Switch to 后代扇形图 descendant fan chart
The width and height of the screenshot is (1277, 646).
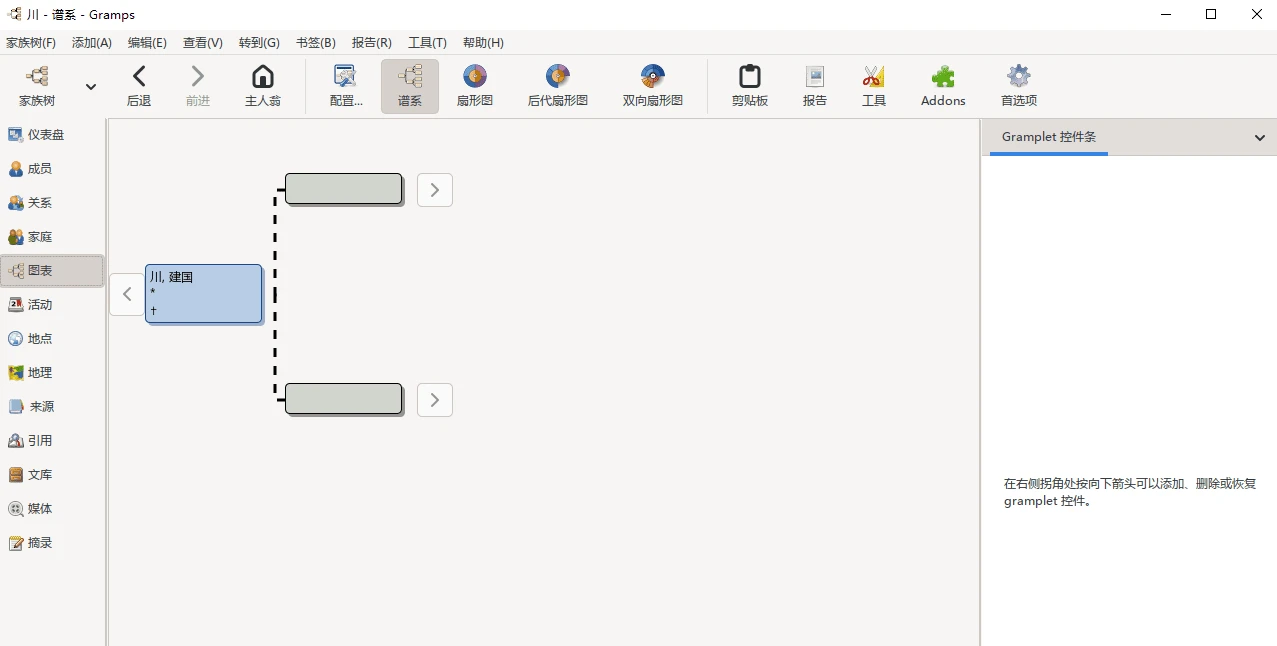coord(557,85)
